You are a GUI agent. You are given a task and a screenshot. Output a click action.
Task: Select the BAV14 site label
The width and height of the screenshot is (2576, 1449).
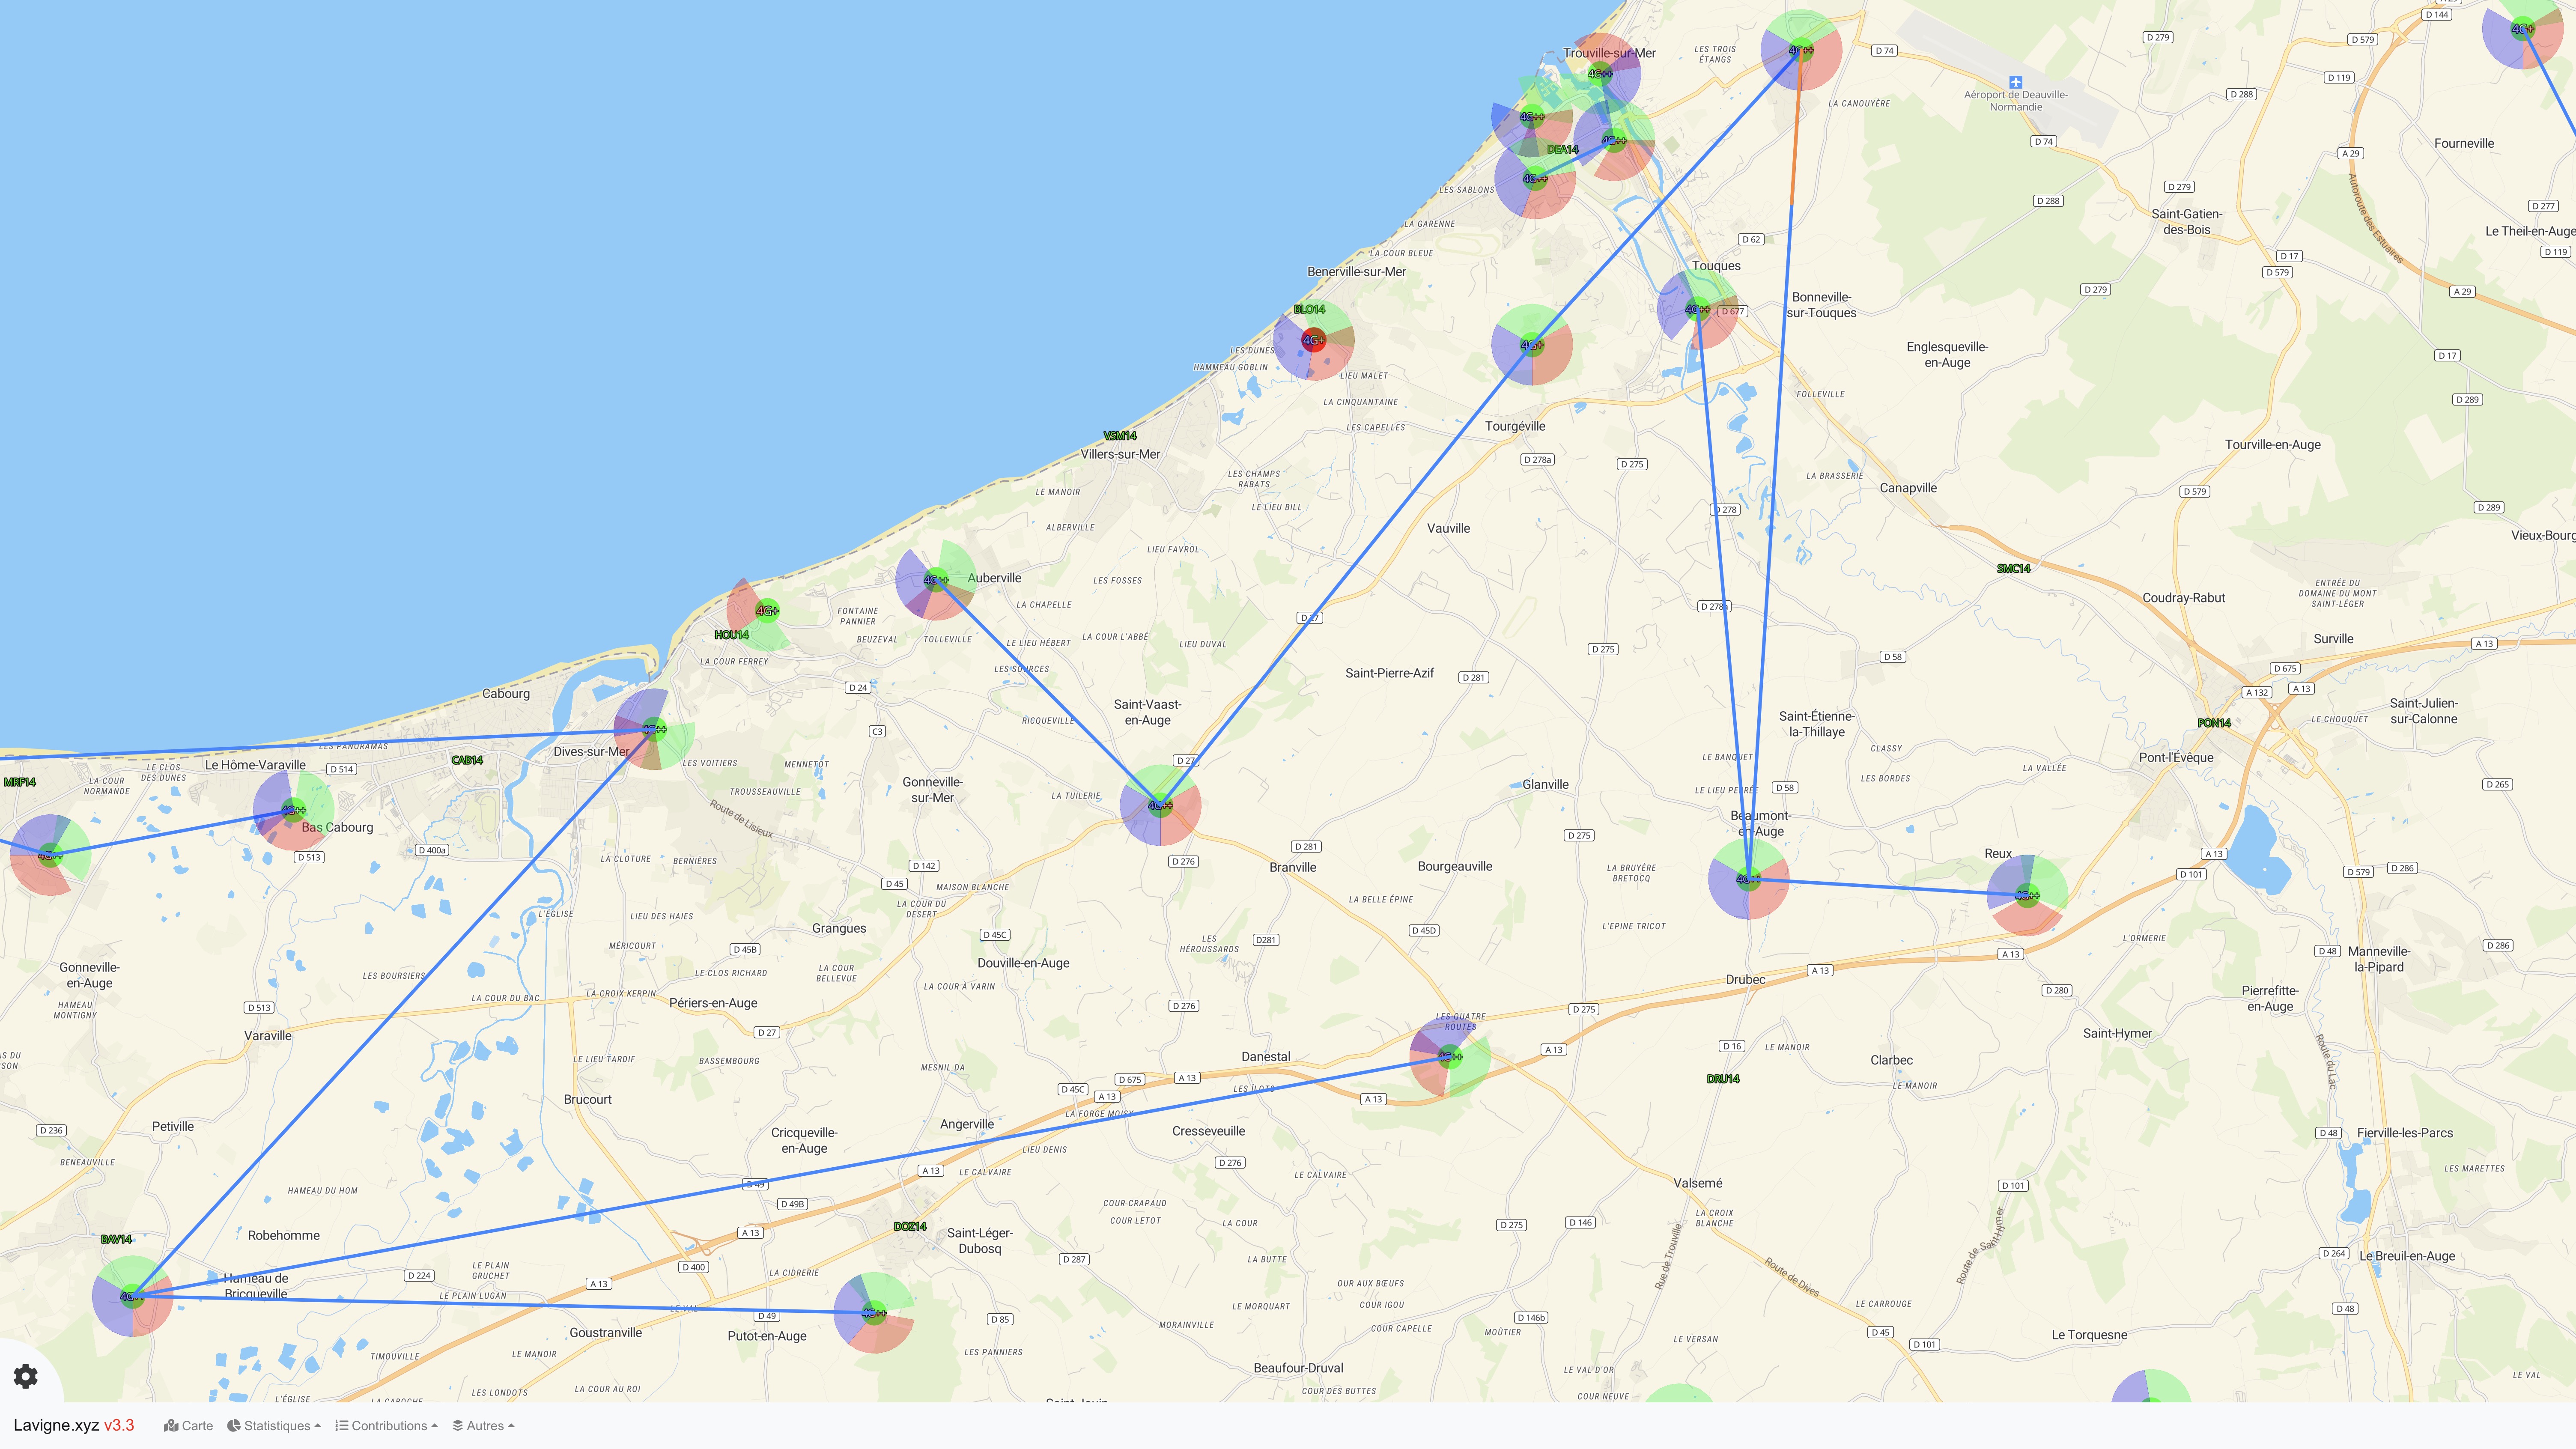[x=116, y=1239]
